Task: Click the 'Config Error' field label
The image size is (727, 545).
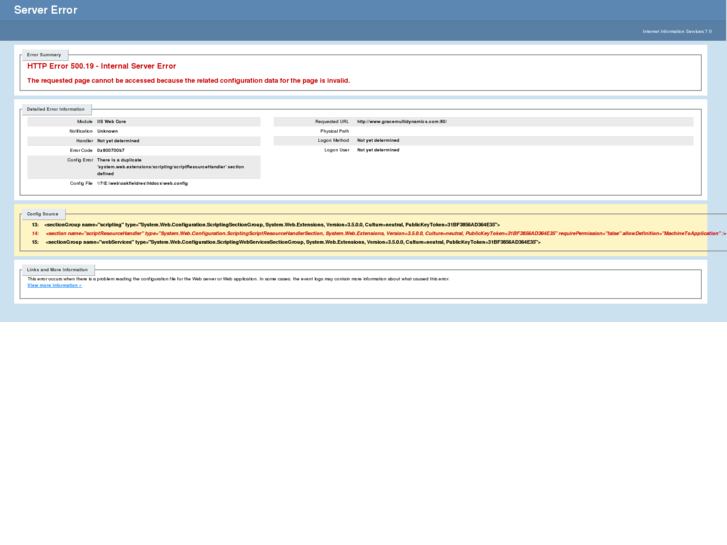Action: pyautogui.click(x=80, y=160)
